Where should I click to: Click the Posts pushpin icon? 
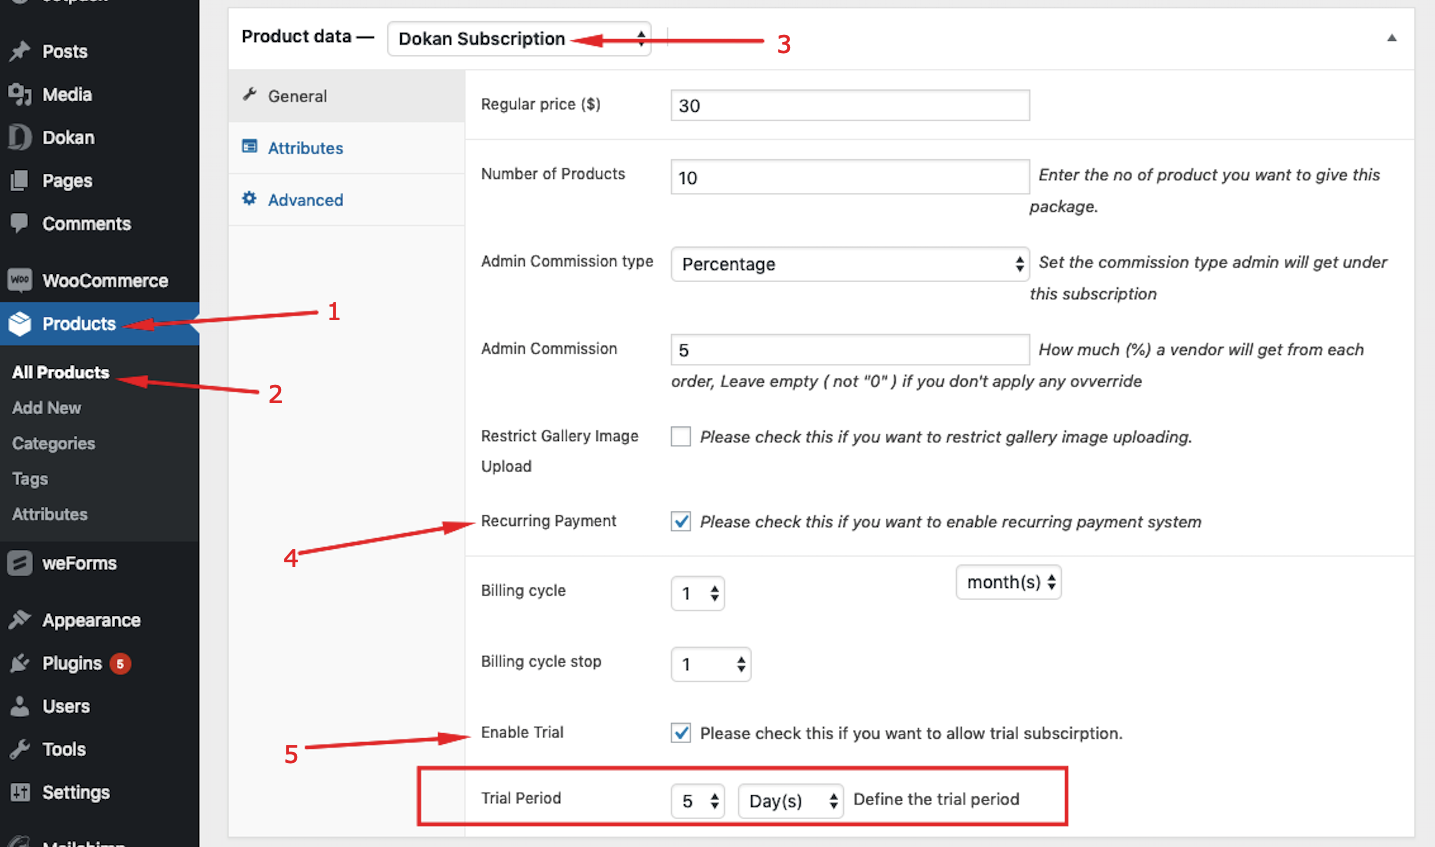[20, 51]
